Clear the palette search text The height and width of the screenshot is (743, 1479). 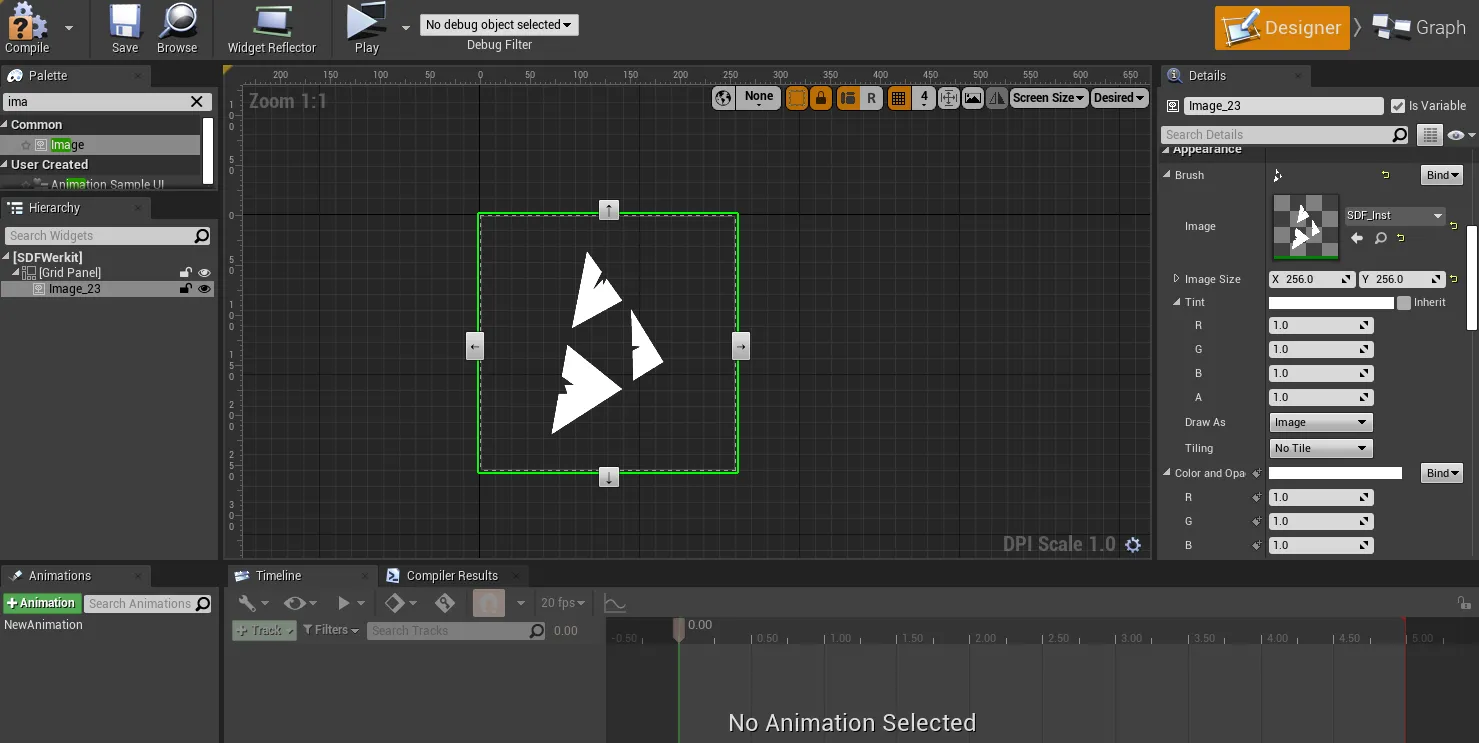197,101
